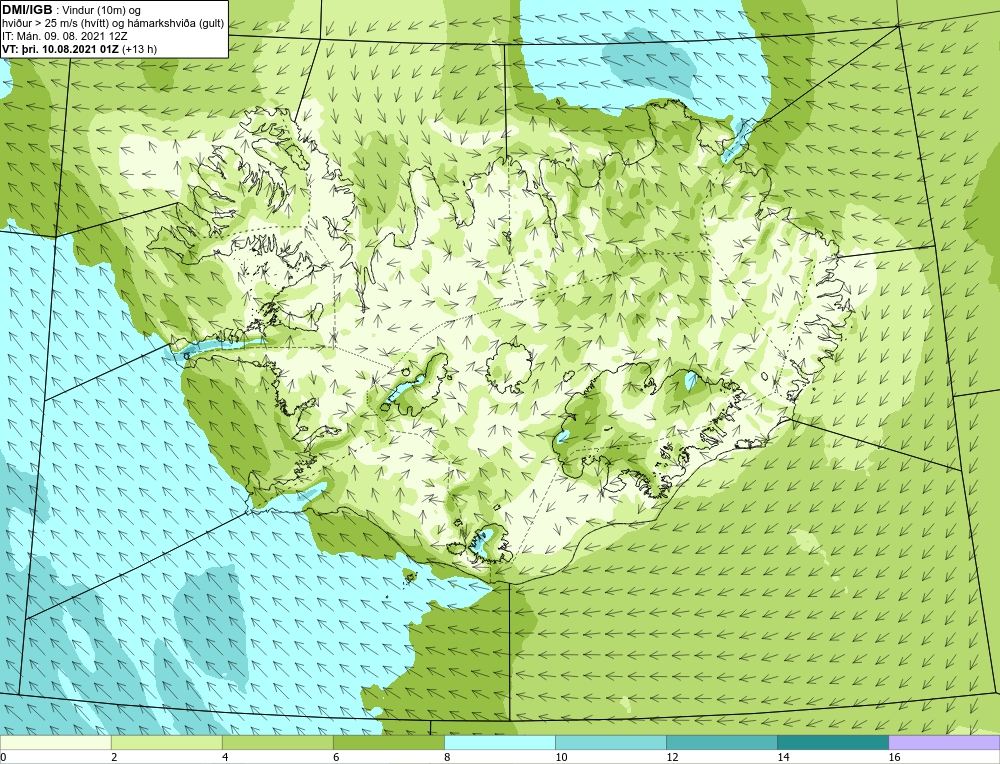Click the legend scale label 16
This screenshot has width=1000, height=764.
coord(893,757)
